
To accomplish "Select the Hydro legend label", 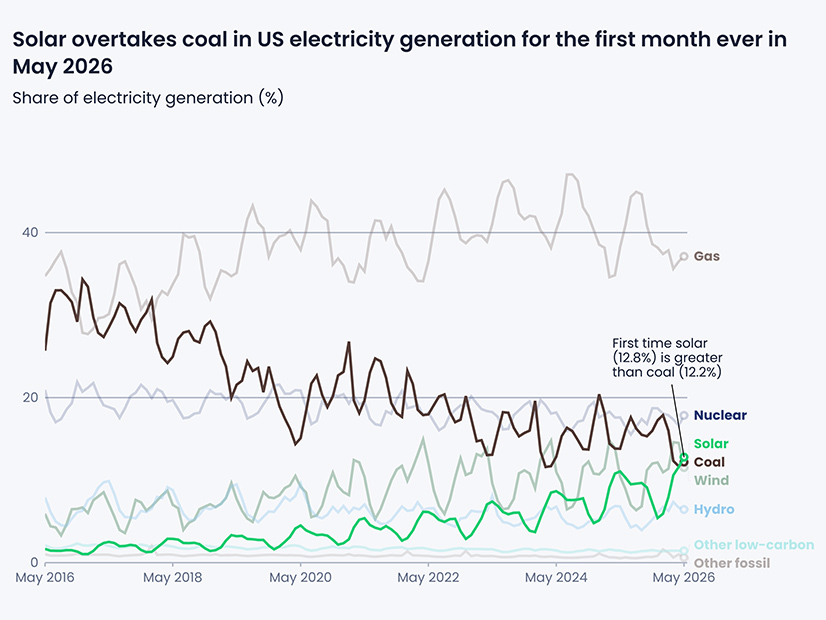I will coord(714,509).
